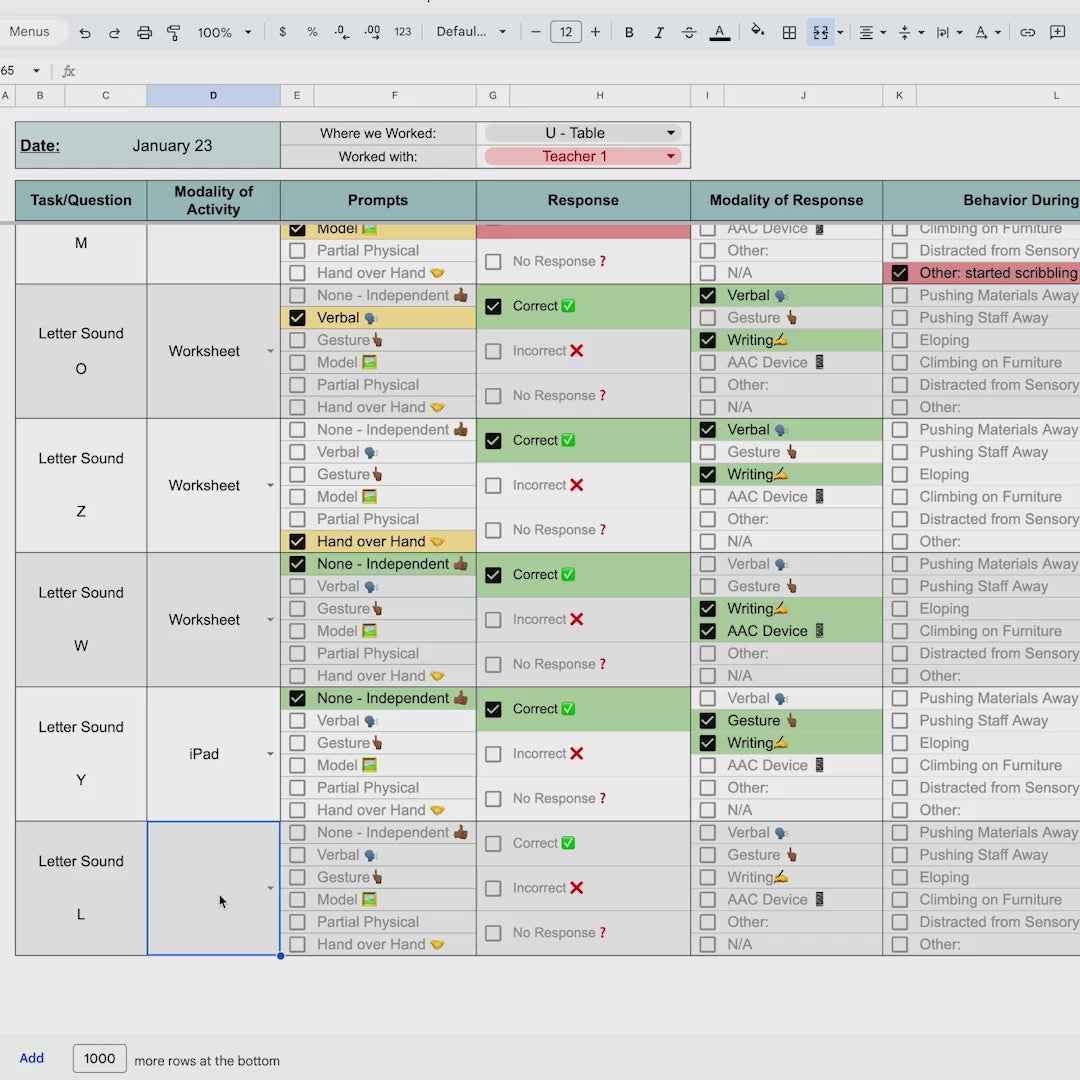Open the fill color picker
The width and height of the screenshot is (1080, 1080).
[x=757, y=32]
